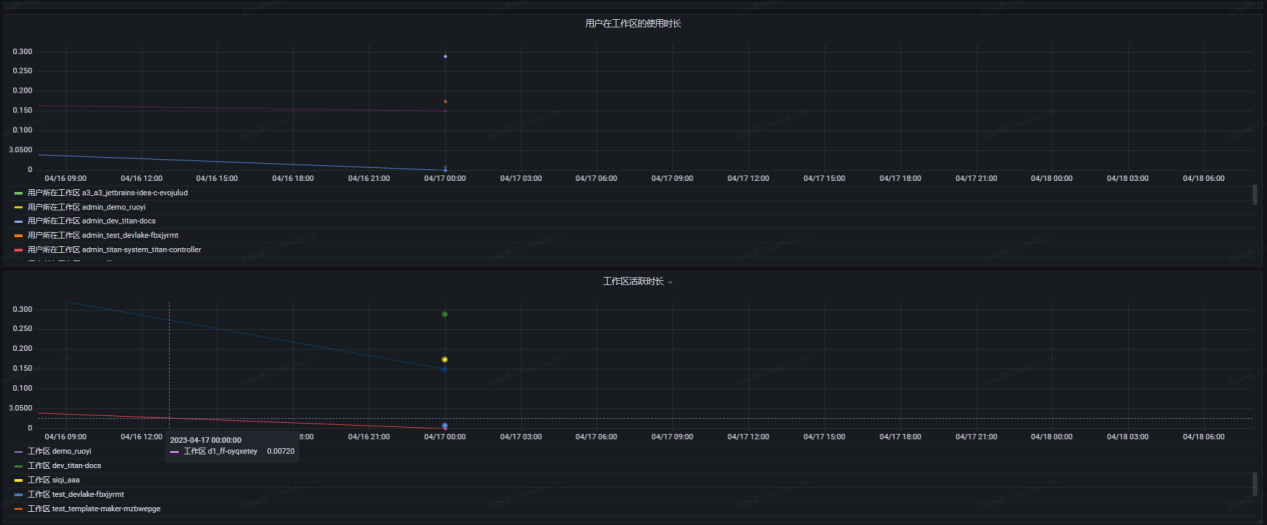
Task: Click the lower panel legend scrollbar
Action: tap(1255, 484)
